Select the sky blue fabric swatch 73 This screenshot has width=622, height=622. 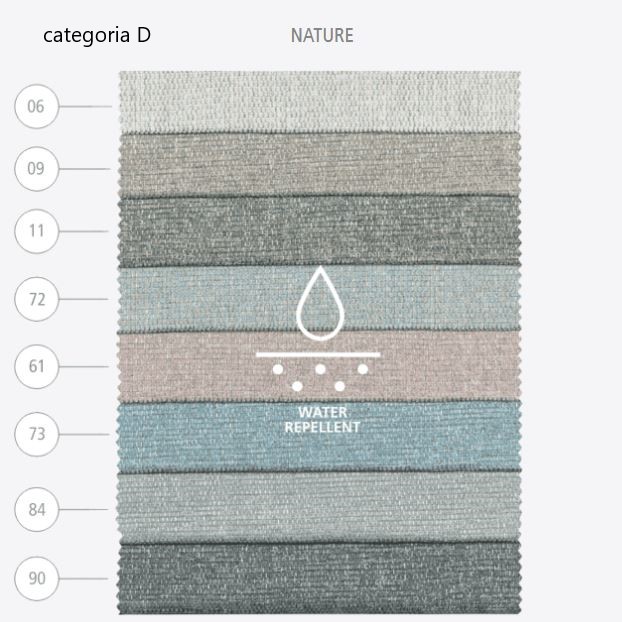pos(320,436)
